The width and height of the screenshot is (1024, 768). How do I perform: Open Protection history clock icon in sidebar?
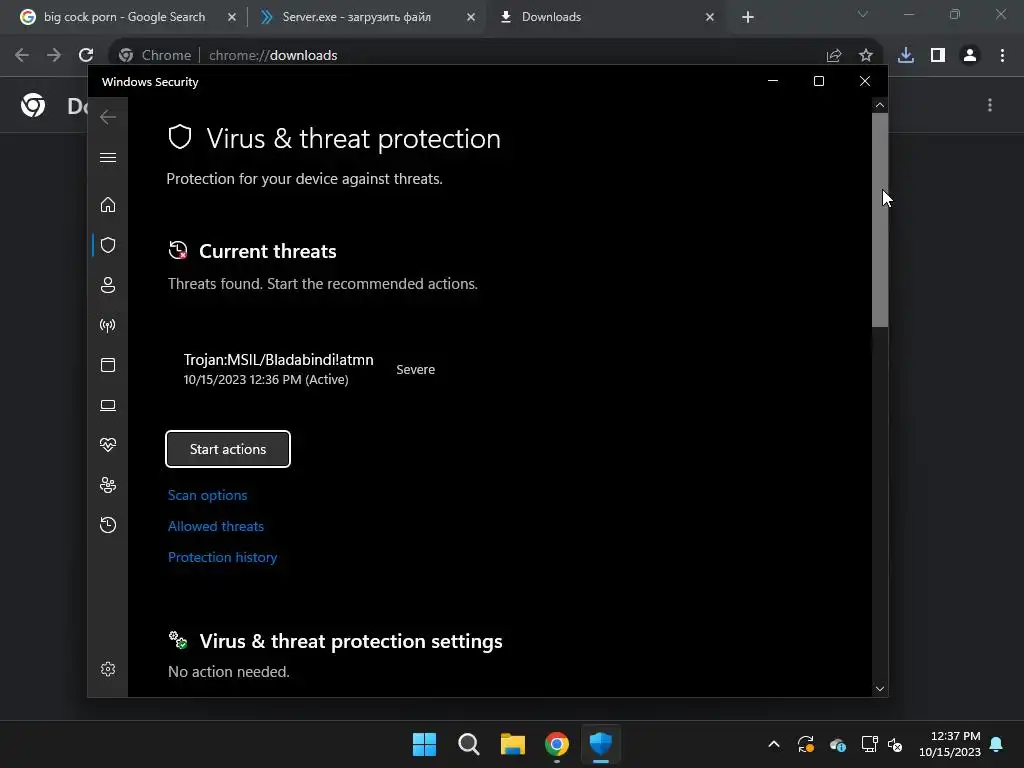click(x=108, y=525)
